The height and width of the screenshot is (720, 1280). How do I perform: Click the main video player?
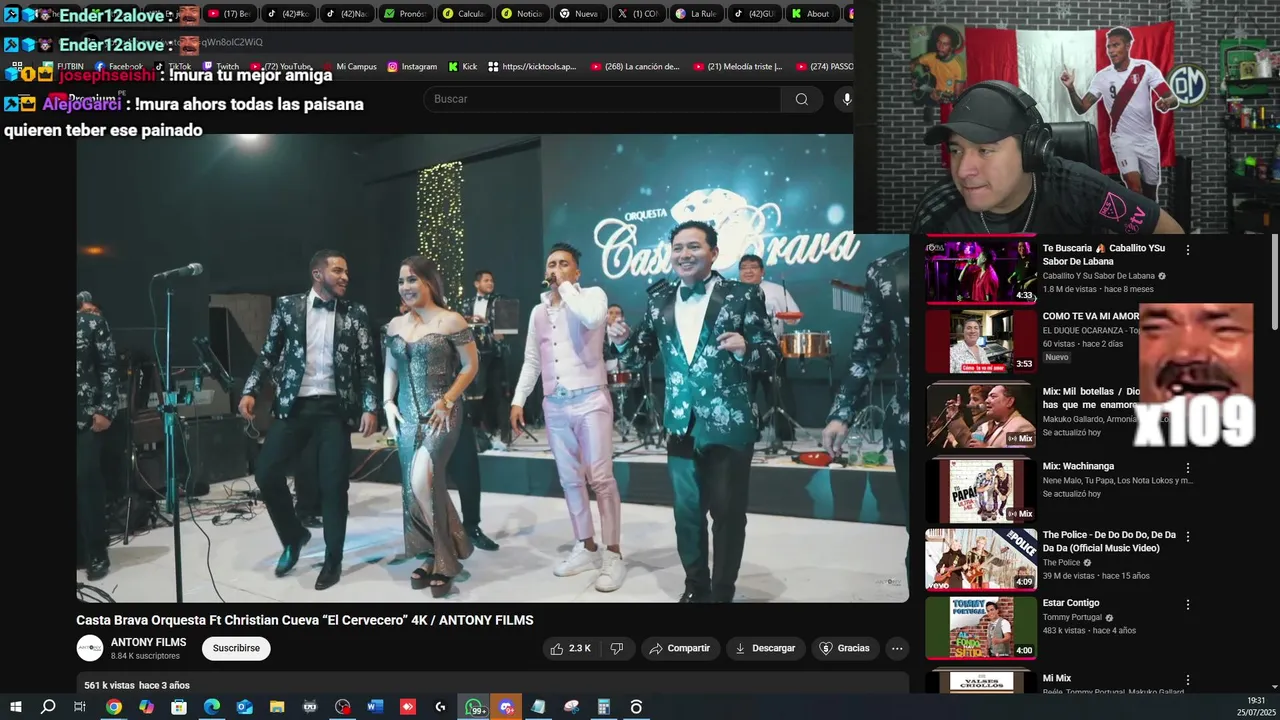[x=493, y=368]
